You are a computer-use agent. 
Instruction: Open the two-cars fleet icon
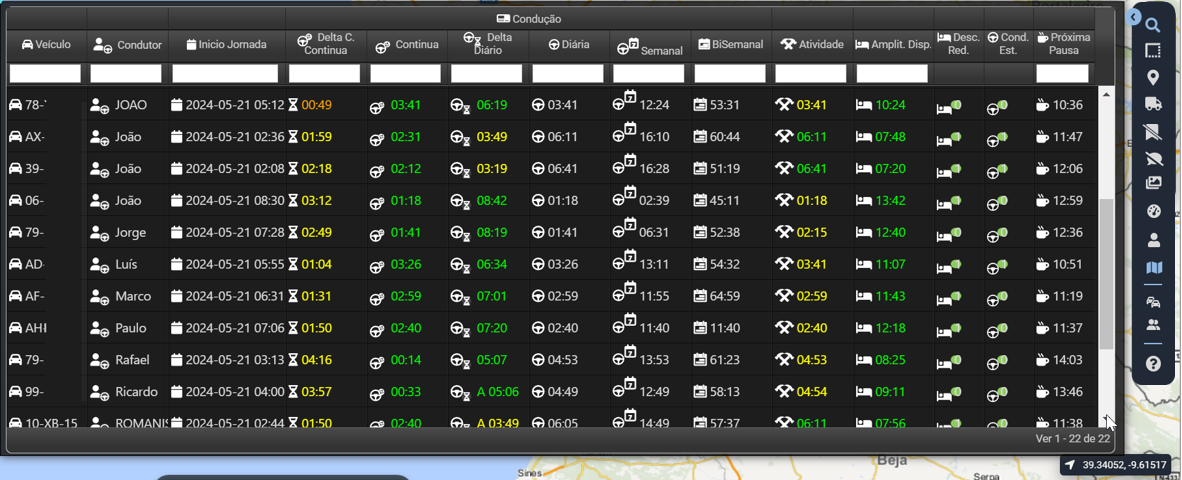[1153, 301]
